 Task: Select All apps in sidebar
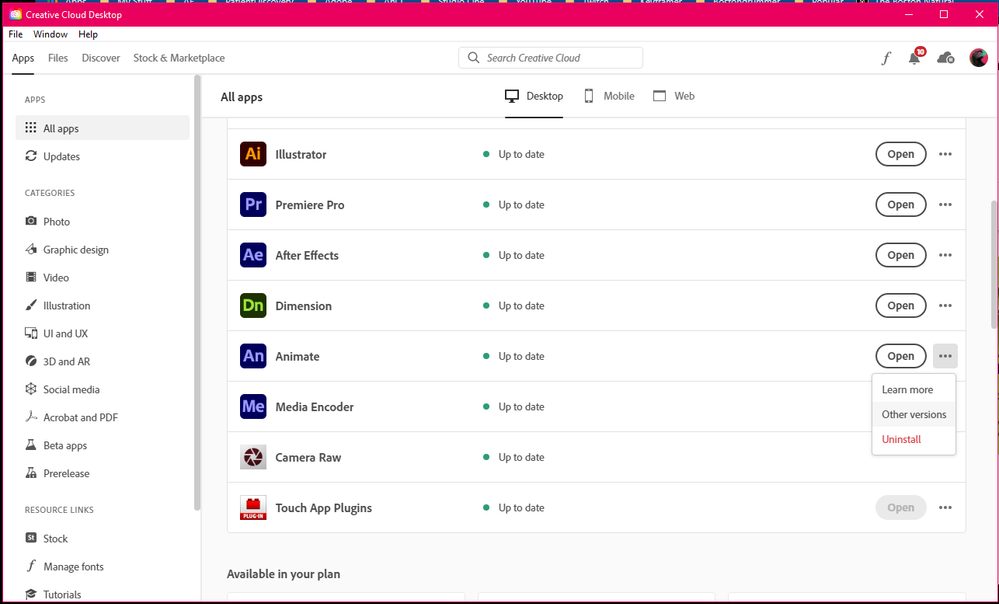[103, 128]
